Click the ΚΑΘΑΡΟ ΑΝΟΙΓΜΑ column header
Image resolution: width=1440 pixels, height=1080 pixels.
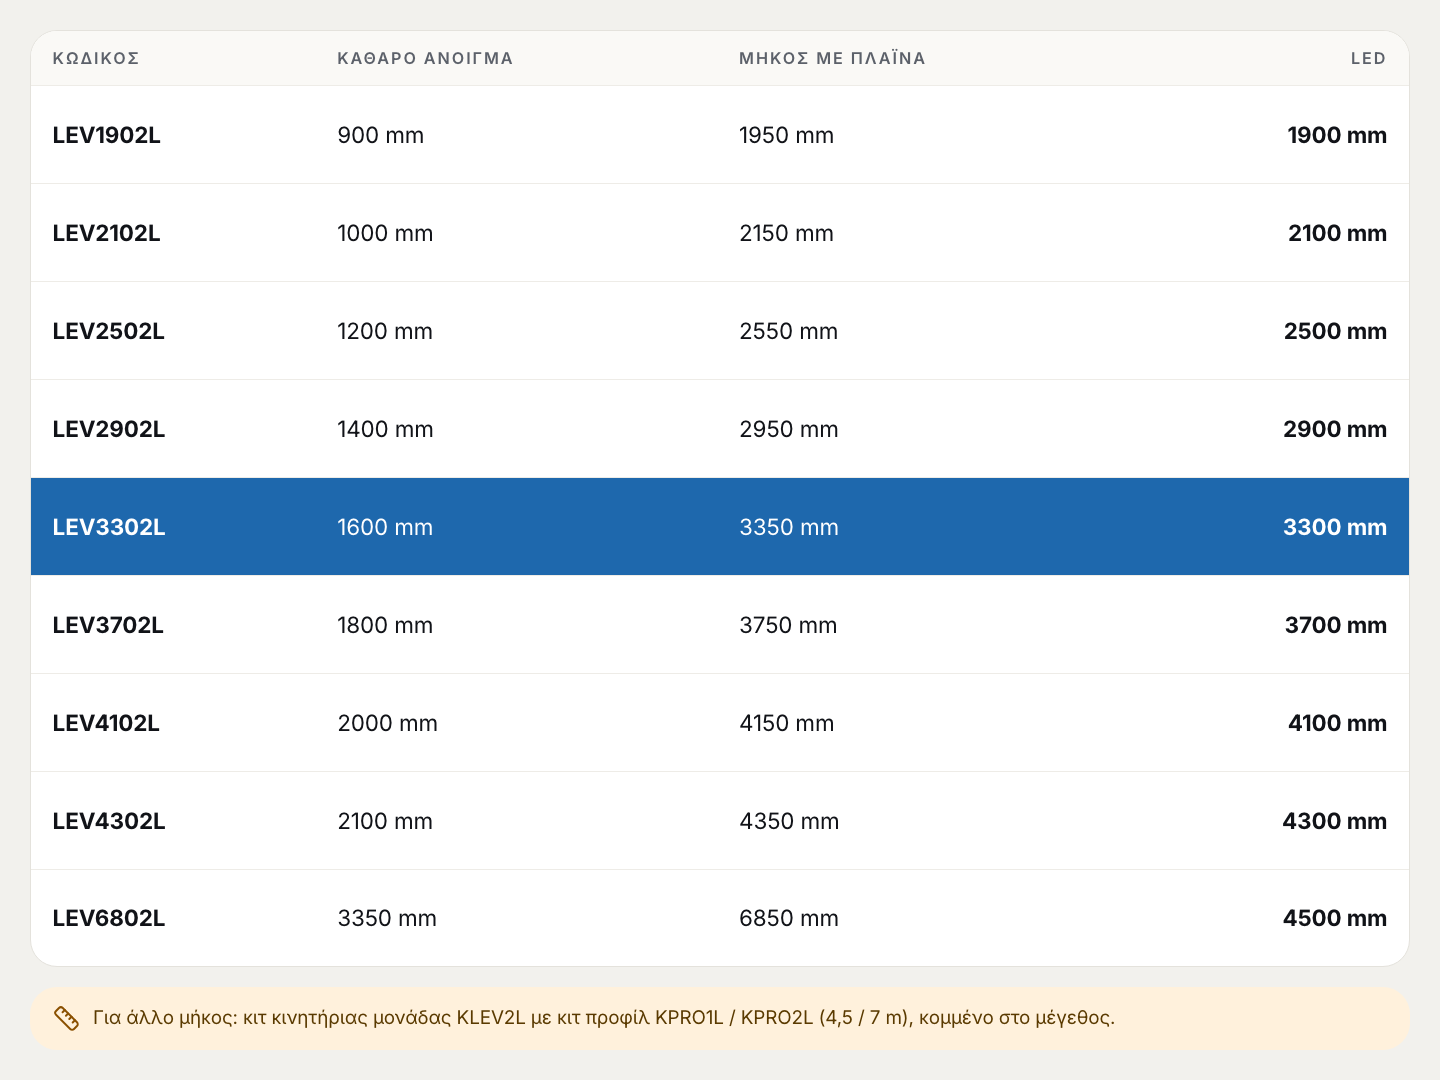425,58
